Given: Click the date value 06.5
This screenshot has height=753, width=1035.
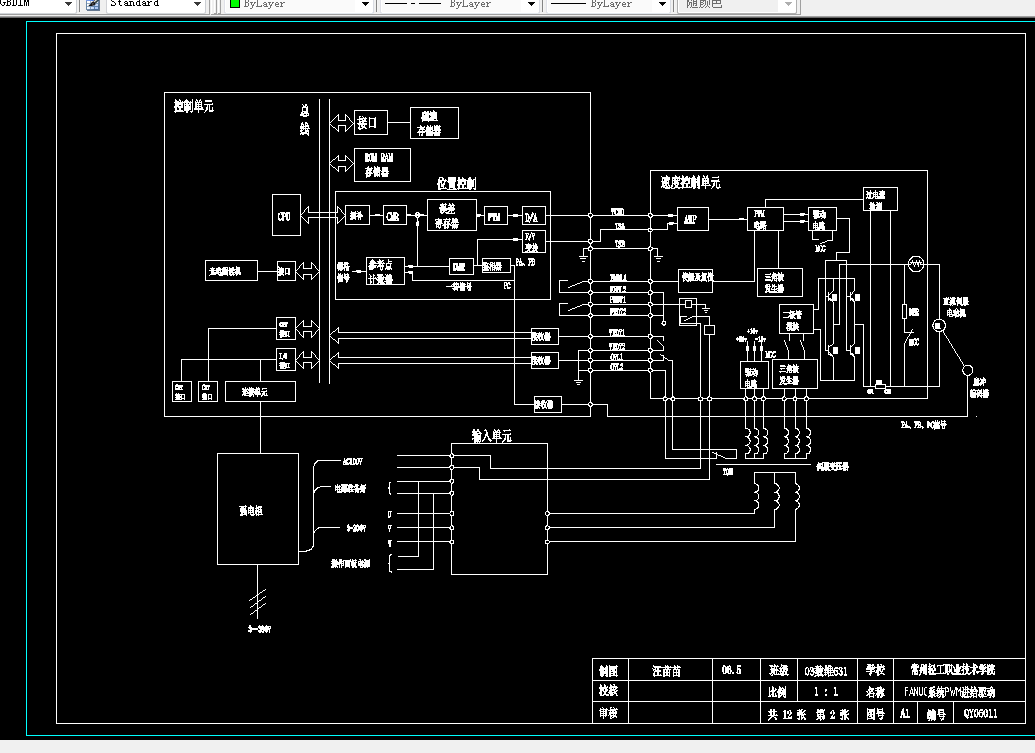Looking at the screenshot, I should (x=731, y=671).
